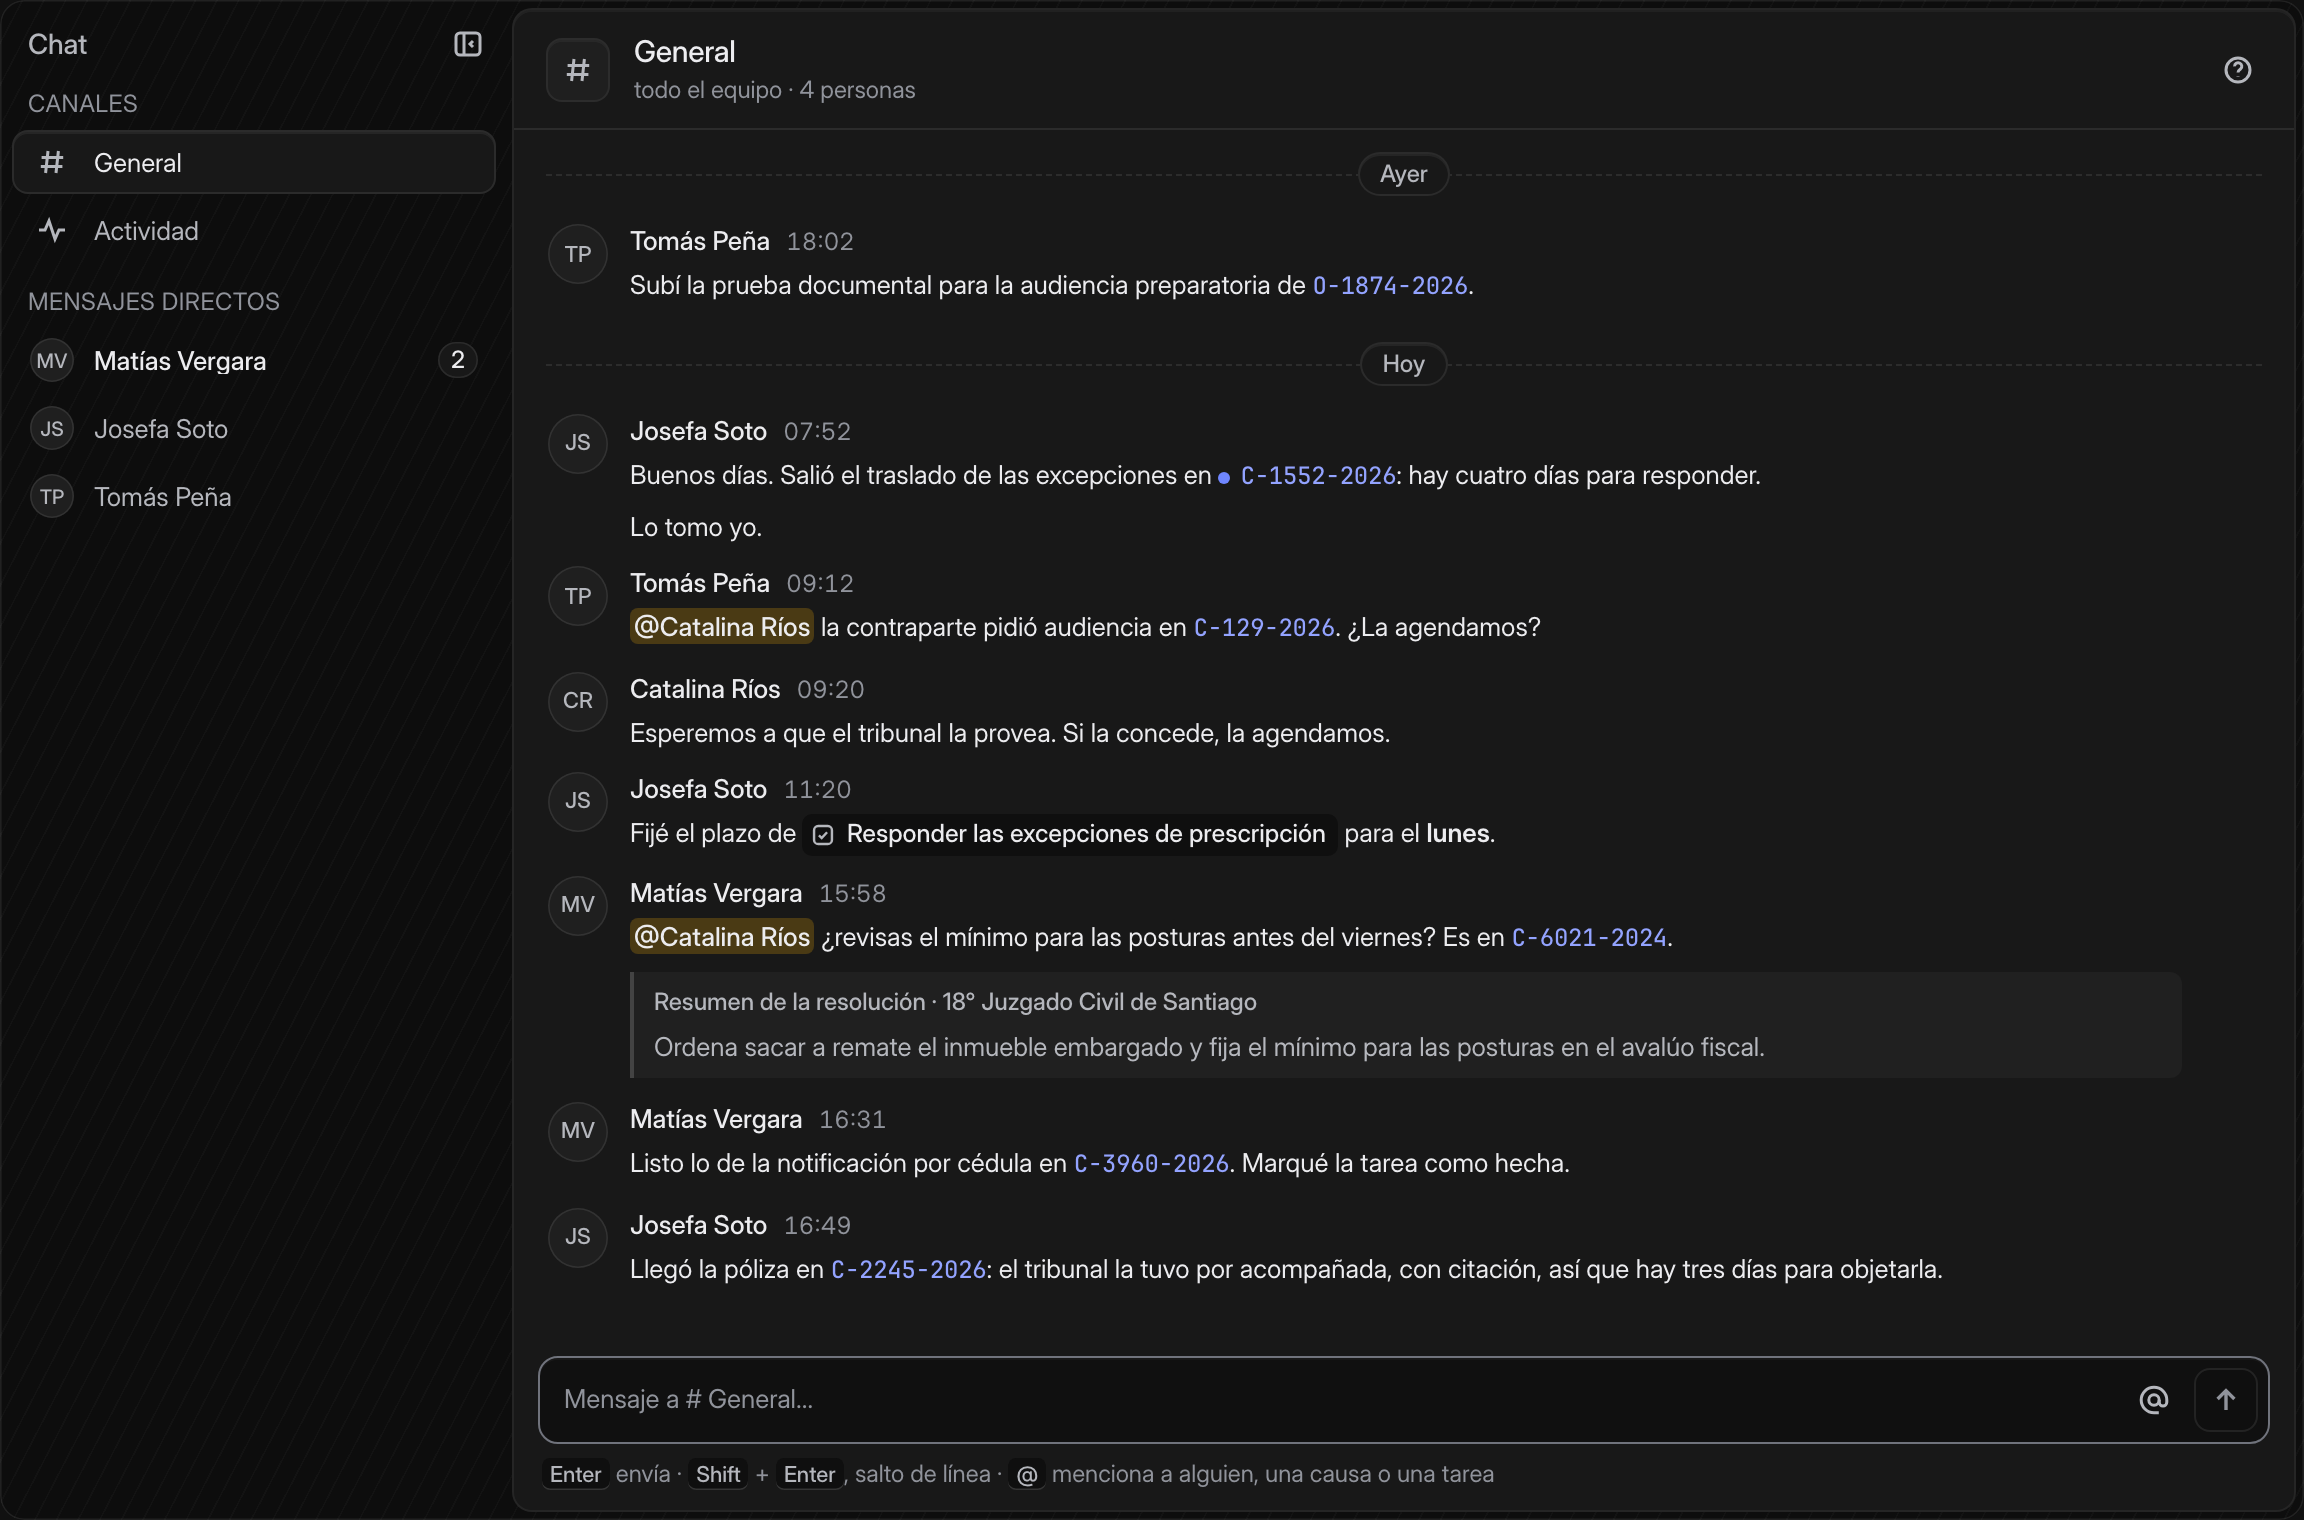
Task: Click 'todo el equipo · 4 personas' subtitle
Action: tap(774, 90)
